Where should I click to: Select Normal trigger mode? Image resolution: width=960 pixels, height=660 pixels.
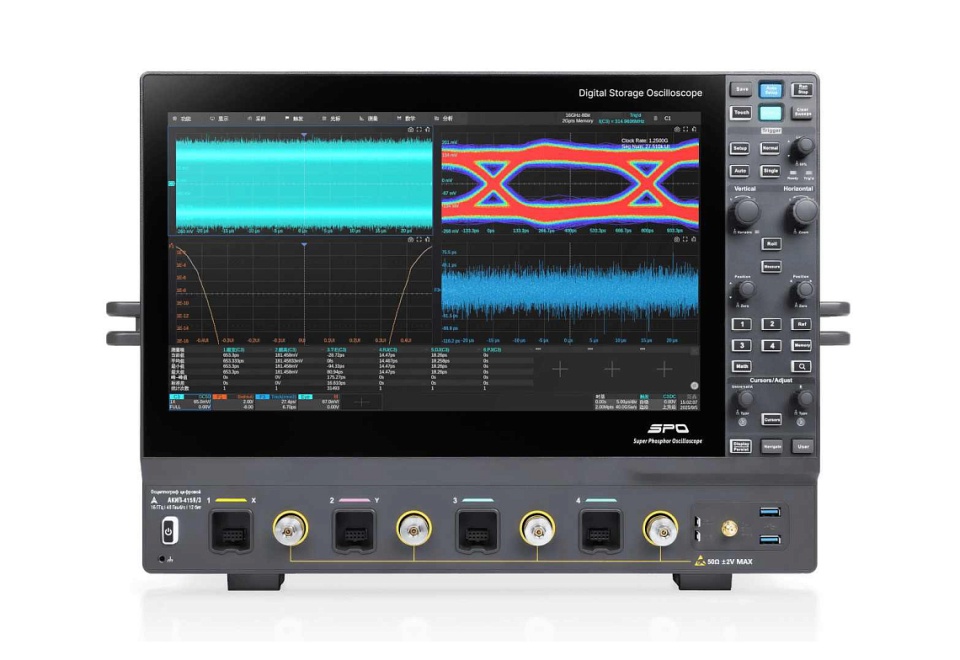point(770,148)
